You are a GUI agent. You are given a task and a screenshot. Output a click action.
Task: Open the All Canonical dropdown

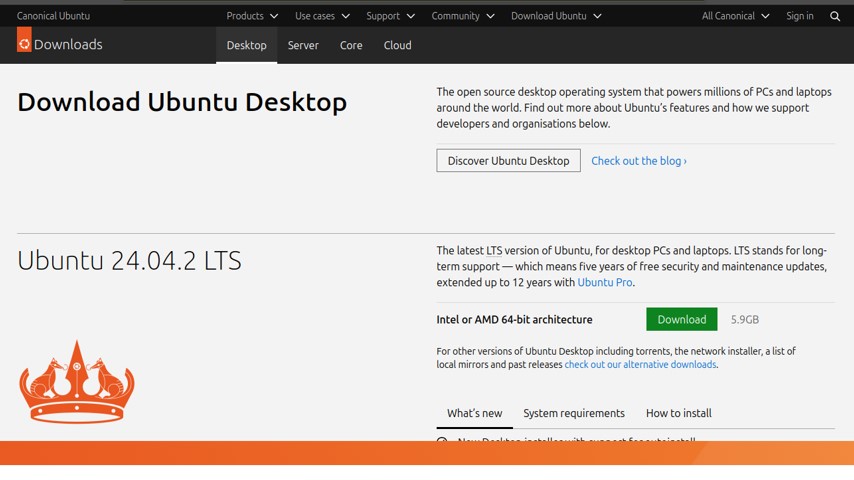point(735,16)
